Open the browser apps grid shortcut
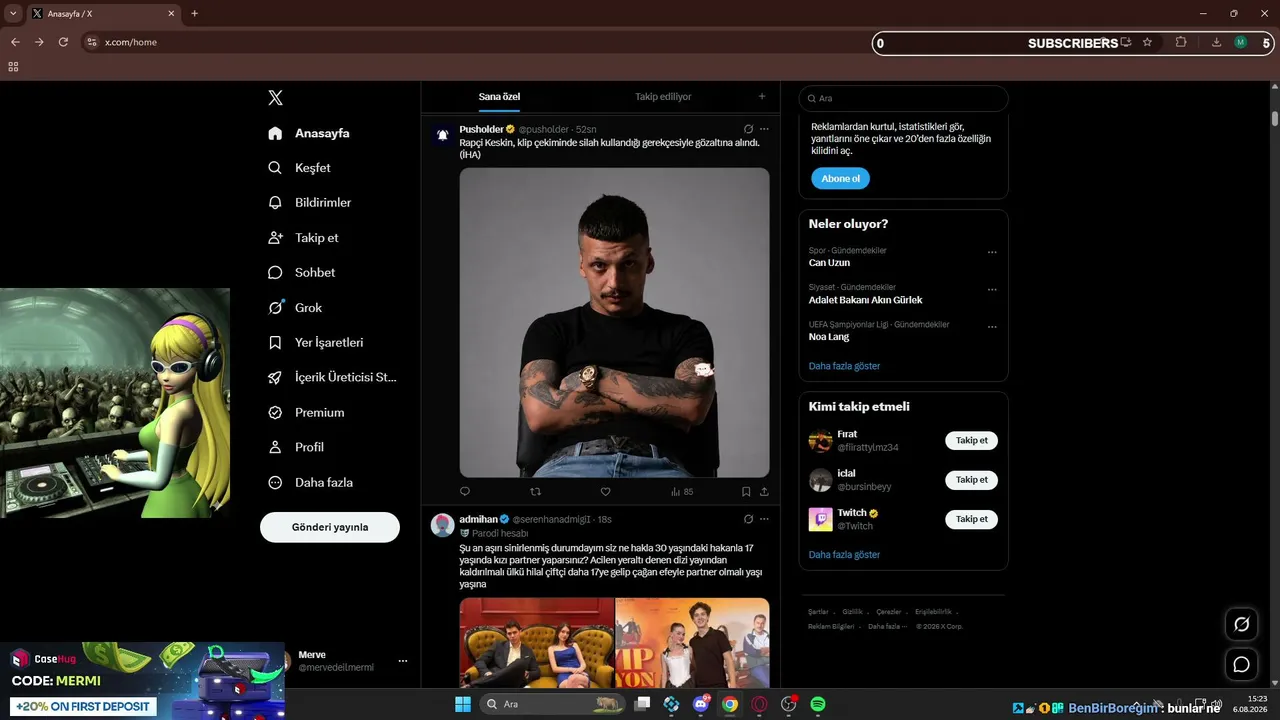 point(13,67)
